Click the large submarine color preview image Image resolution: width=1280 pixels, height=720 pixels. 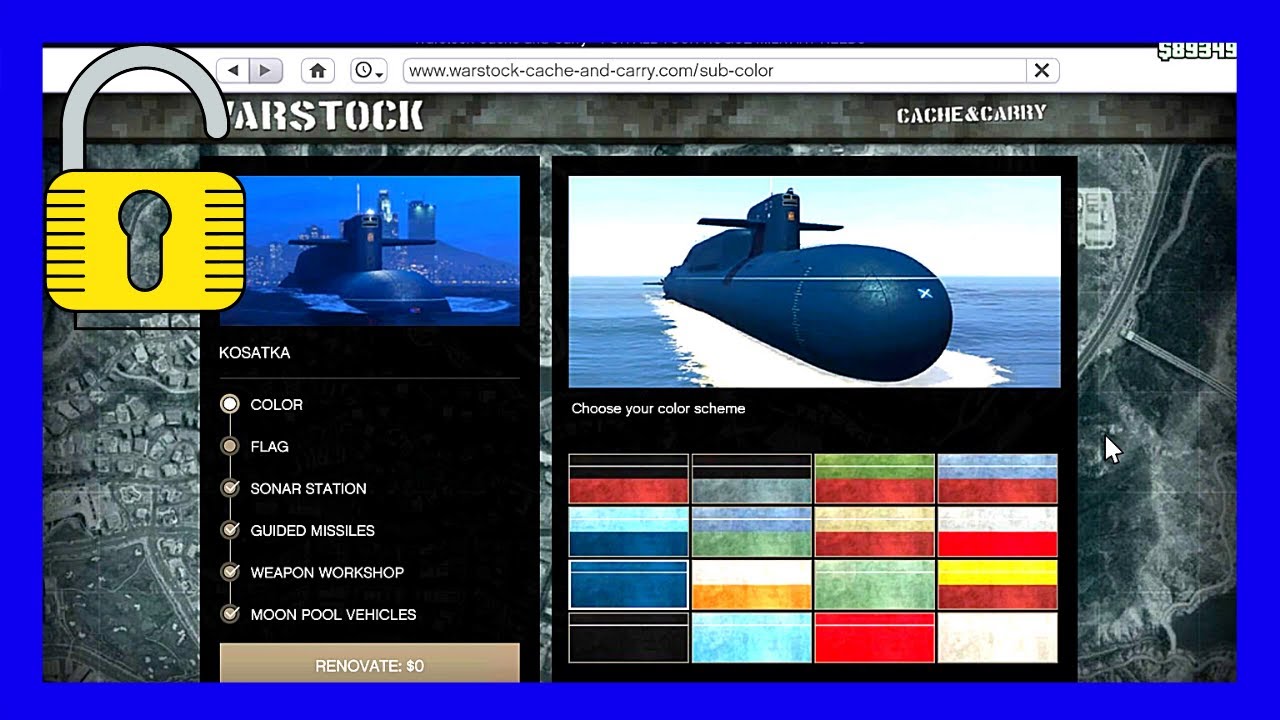tap(814, 282)
